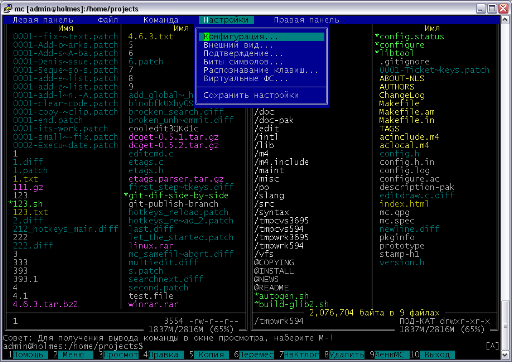
Task: Select file 393.1
Action: 25,279
